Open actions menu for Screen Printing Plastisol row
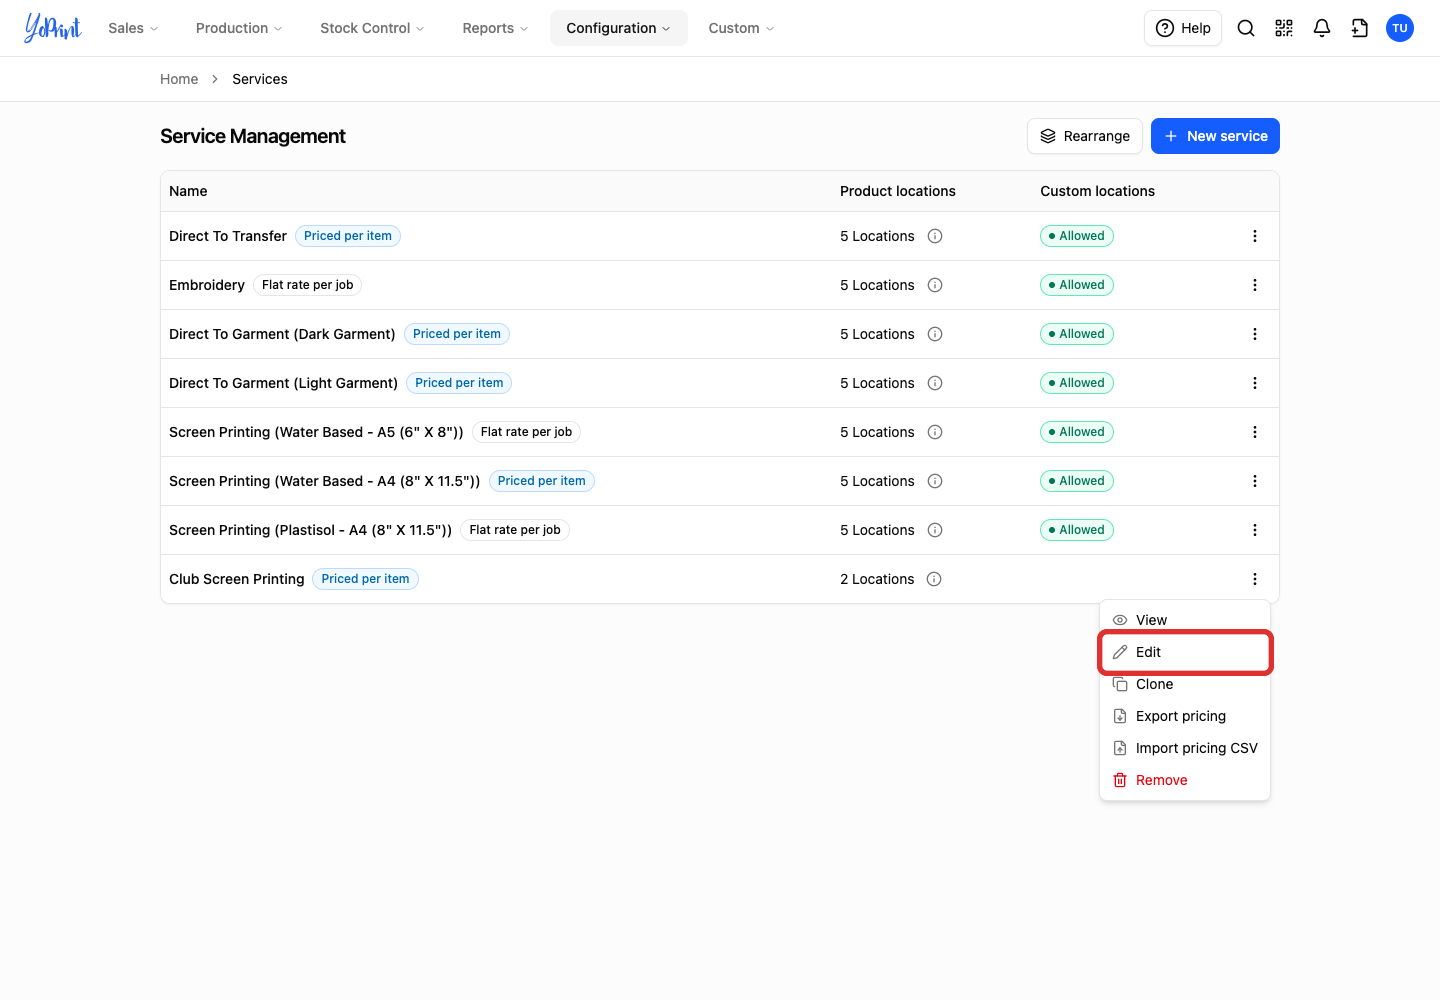 [x=1255, y=530]
